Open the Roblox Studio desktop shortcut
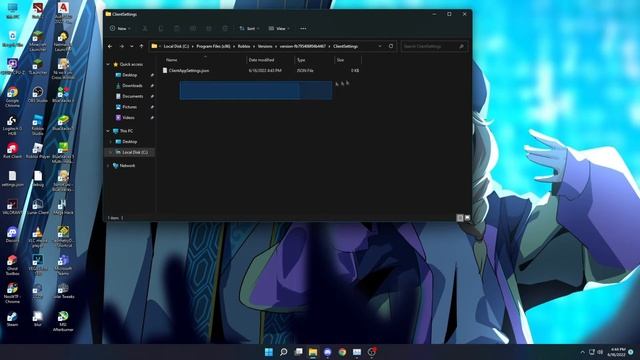640x360 pixels. [x=38, y=125]
